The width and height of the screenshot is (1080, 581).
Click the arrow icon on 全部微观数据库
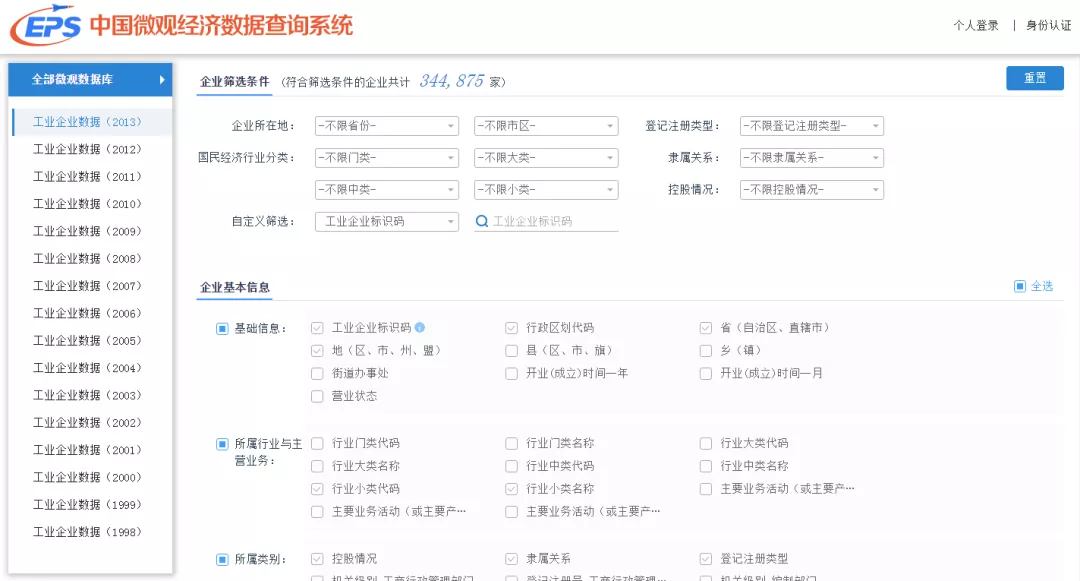point(162,80)
